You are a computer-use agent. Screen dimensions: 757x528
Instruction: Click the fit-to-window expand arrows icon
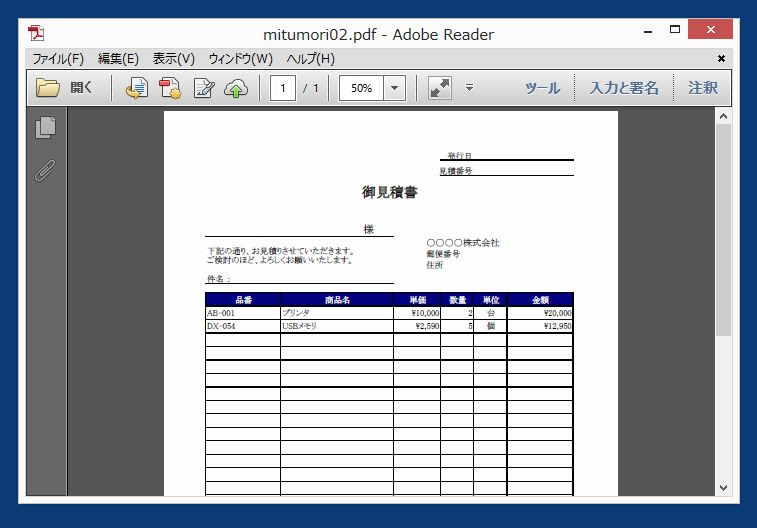point(440,88)
